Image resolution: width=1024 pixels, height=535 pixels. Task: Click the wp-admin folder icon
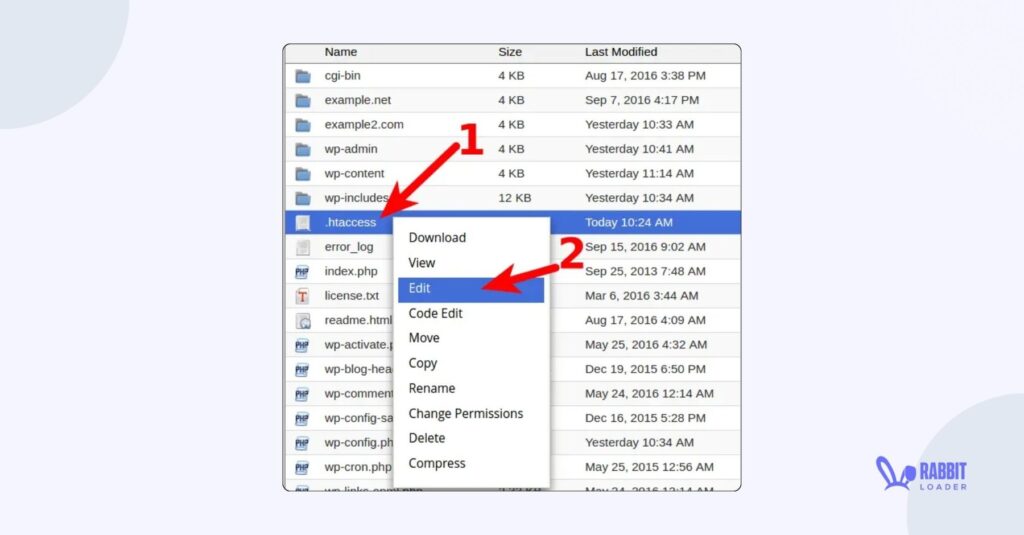pos(302,150)
